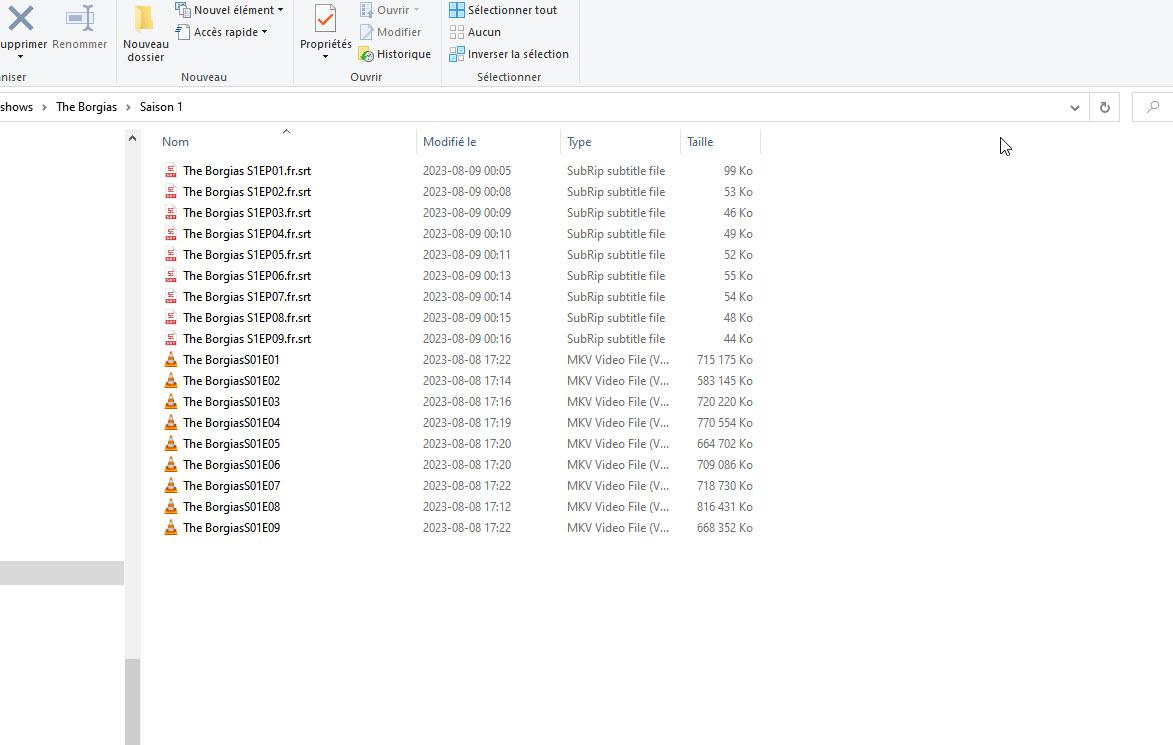The width and height of the screenshot is (1173, 745).
Task: Create a new folder with Nouveau dossier
Action: (145, 20)
